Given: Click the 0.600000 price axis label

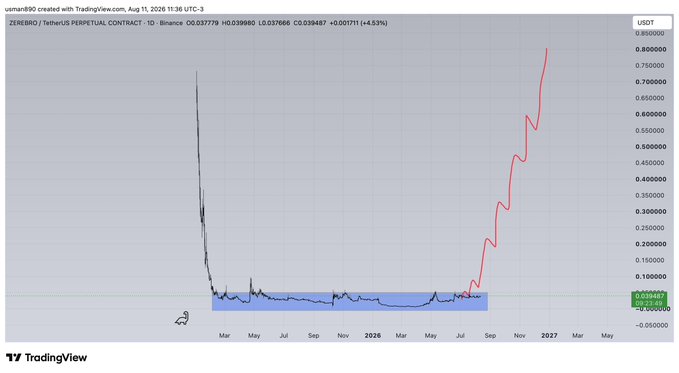Looking at the screenshot, I should pos(651,114).
